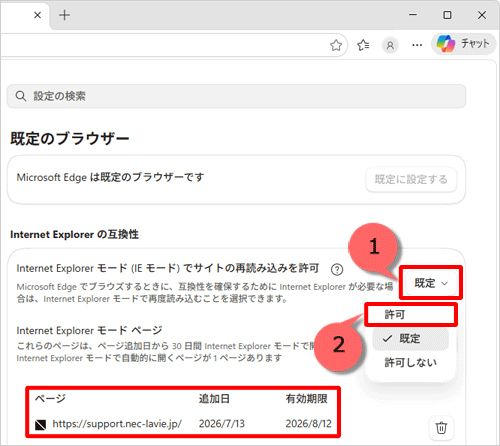Click the favorites star in address bar

[336, 45]
